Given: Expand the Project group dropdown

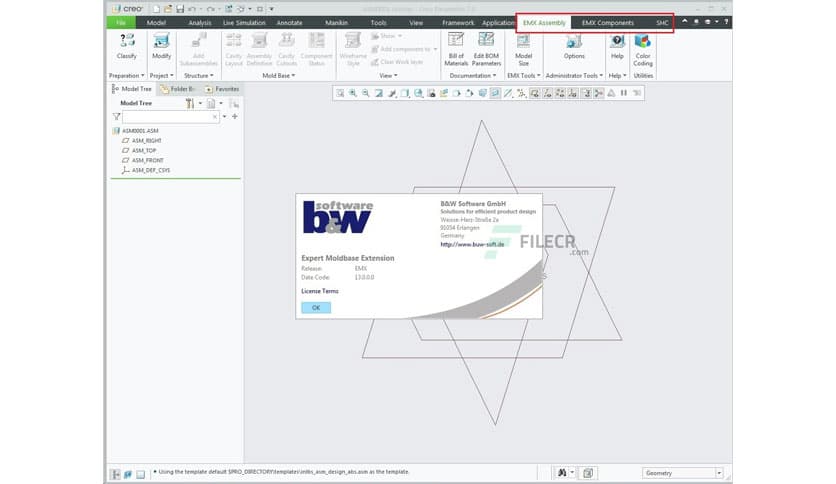Looking at the screenshot, I should click(x=162, y=76).
